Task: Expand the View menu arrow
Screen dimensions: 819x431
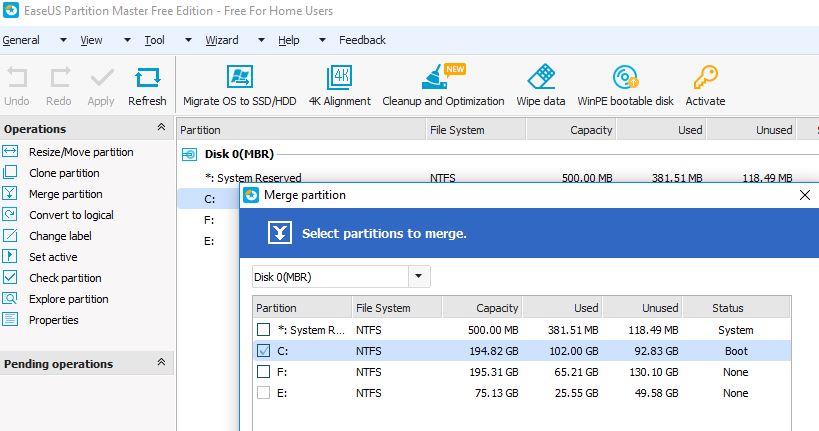Action: pyautogui.click(x=127, y=40)
